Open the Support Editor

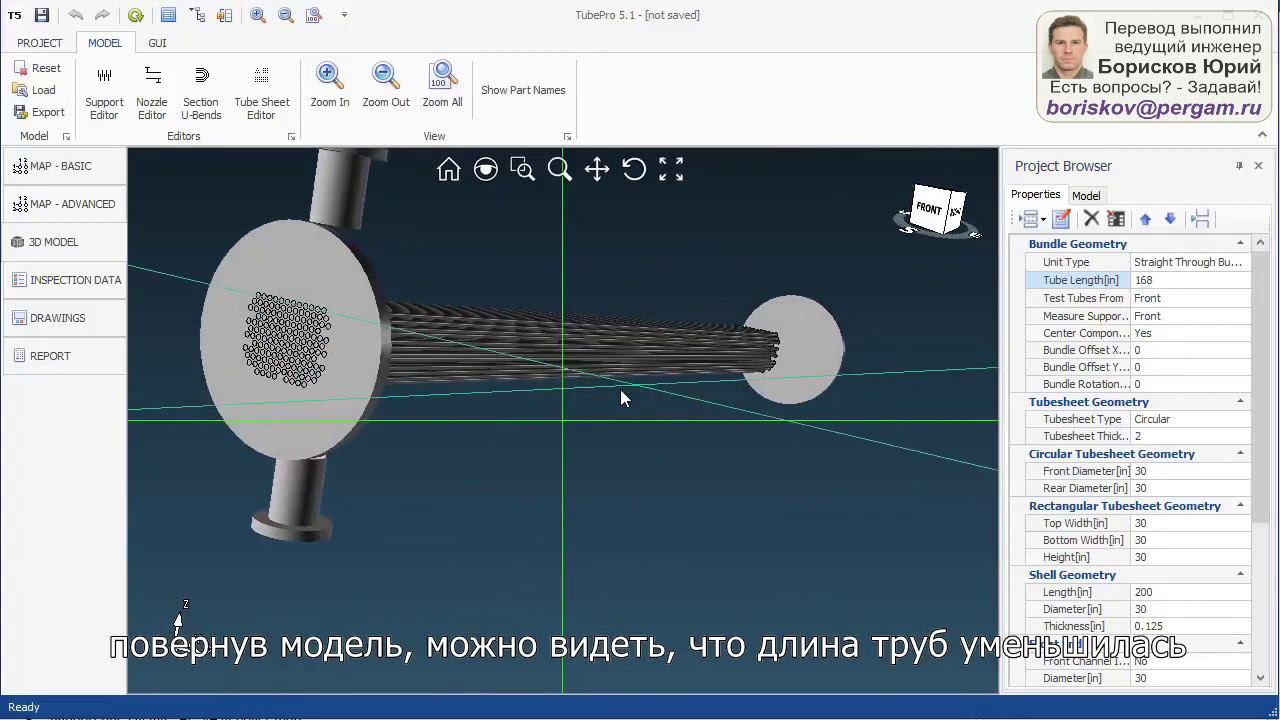104,93
